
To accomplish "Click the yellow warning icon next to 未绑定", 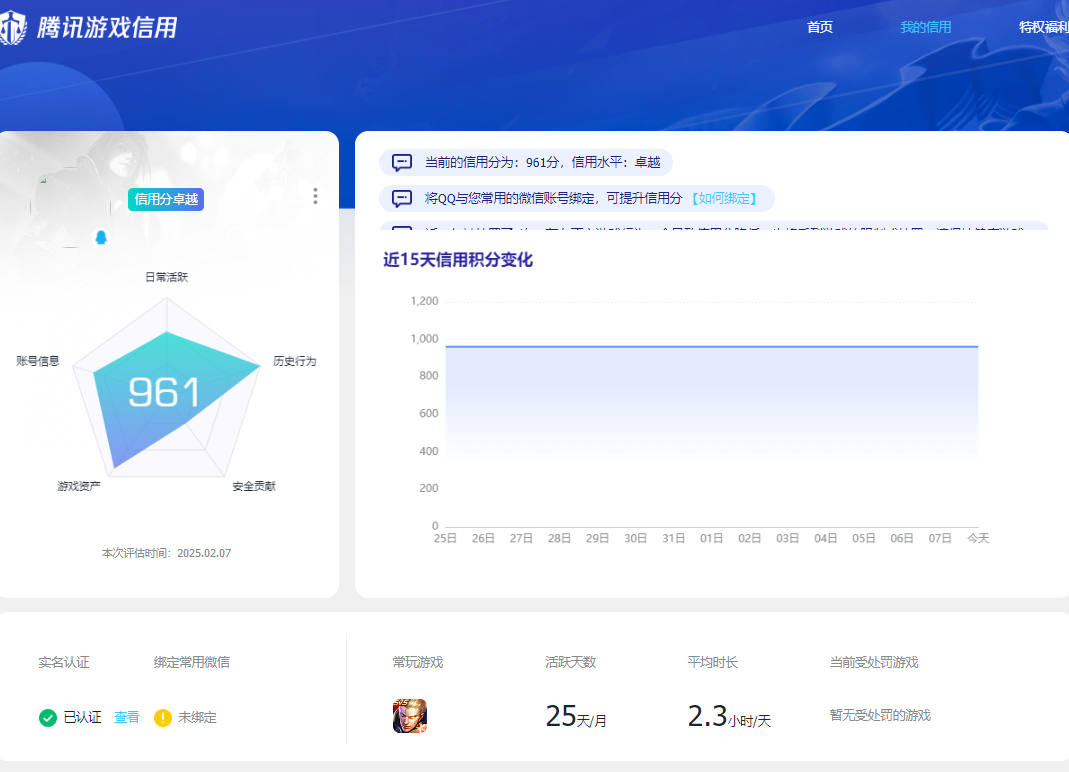I will (163, 717).
